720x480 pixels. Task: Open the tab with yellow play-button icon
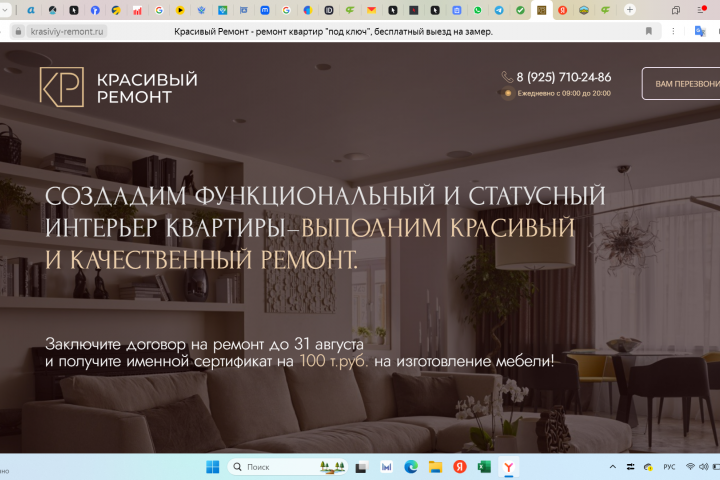point(180,10)
